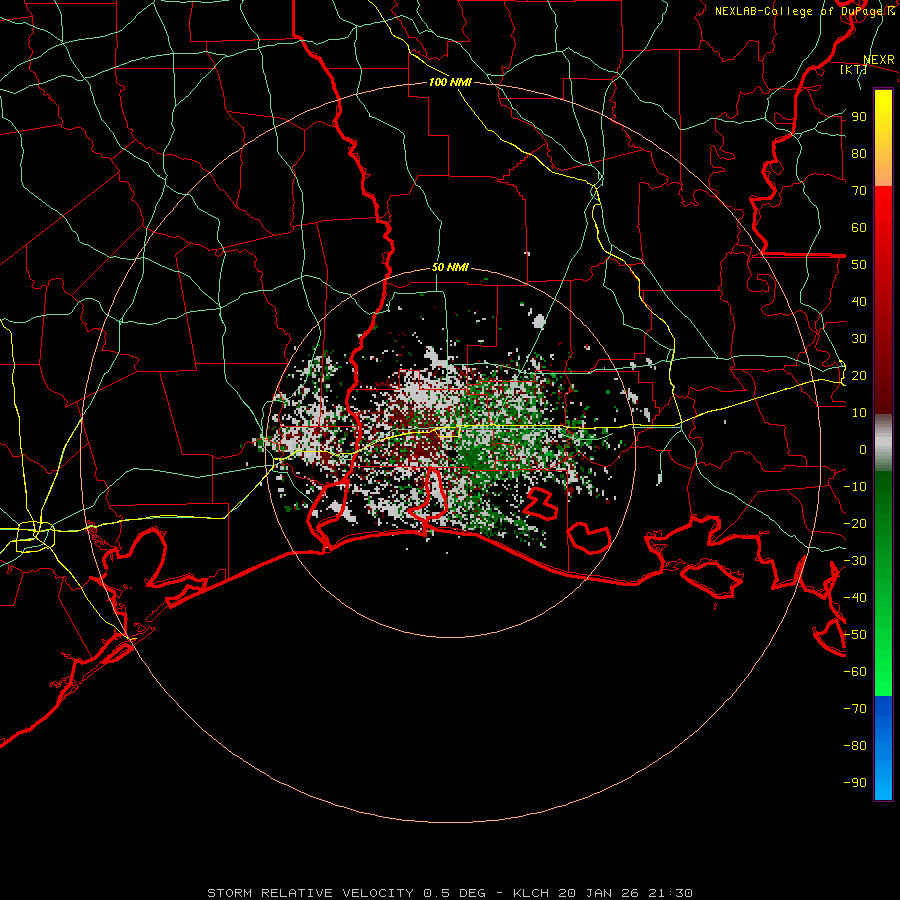Click the positive 80 scale value
This screenshot has width=900, height=900.
tap(859, 153)
